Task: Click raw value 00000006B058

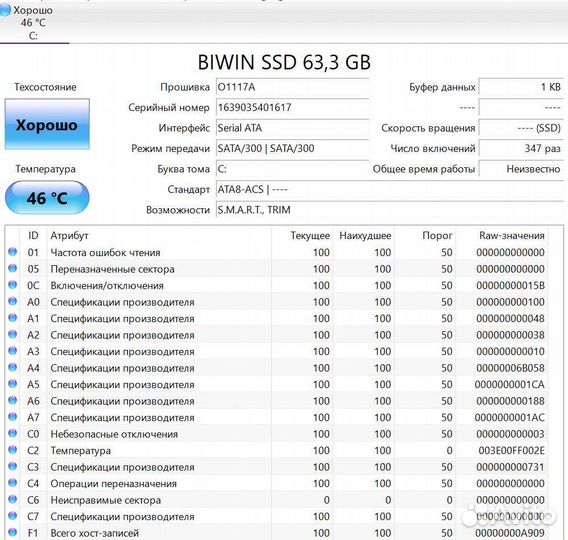Action: pyautogui.click(x=510, y=368)
